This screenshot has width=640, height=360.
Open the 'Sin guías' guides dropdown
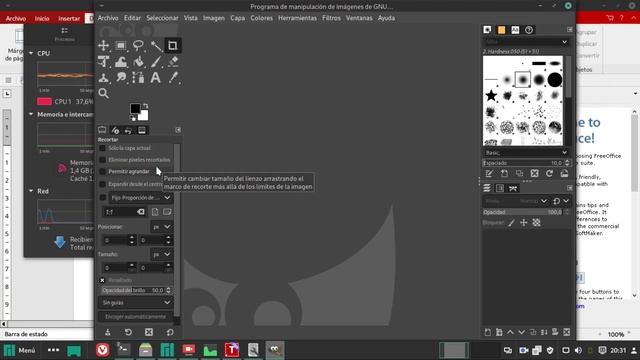tap(136, 302)
